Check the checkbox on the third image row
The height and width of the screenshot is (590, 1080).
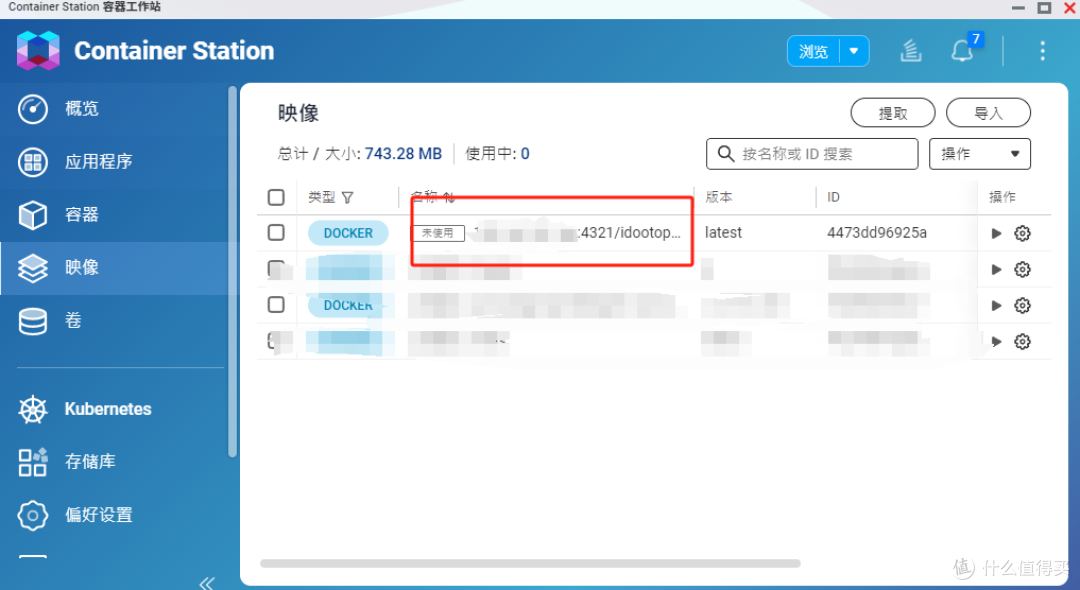[x=276, y=305]
